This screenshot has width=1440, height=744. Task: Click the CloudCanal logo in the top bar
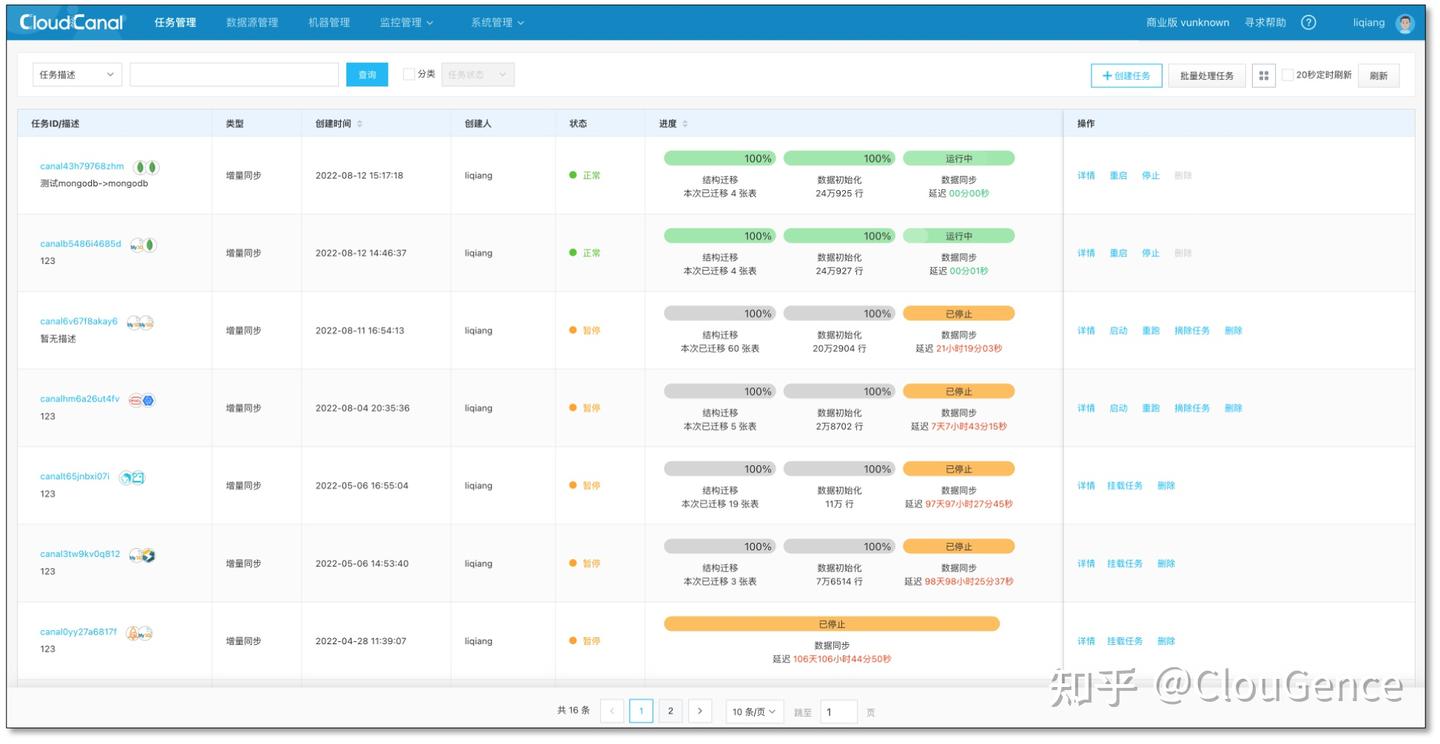tap(68, 22)
